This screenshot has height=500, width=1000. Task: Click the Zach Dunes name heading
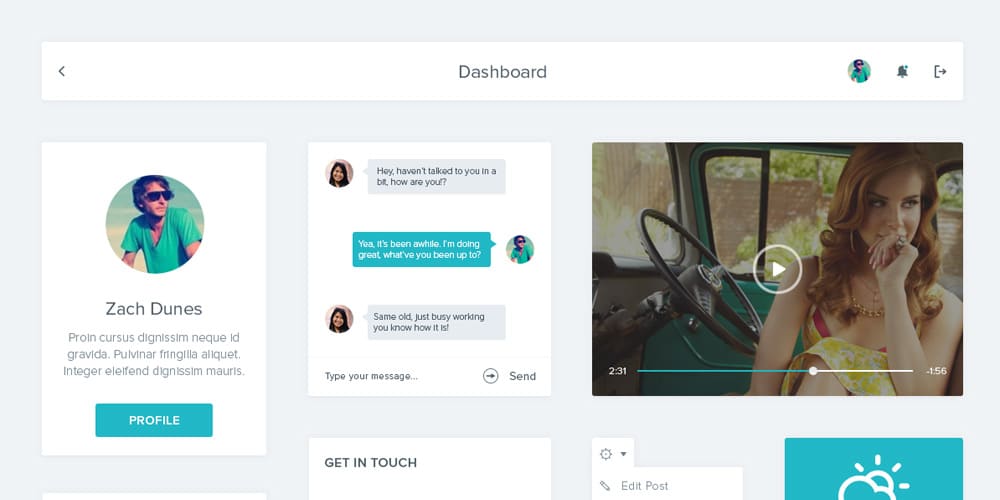click(154, 309)
